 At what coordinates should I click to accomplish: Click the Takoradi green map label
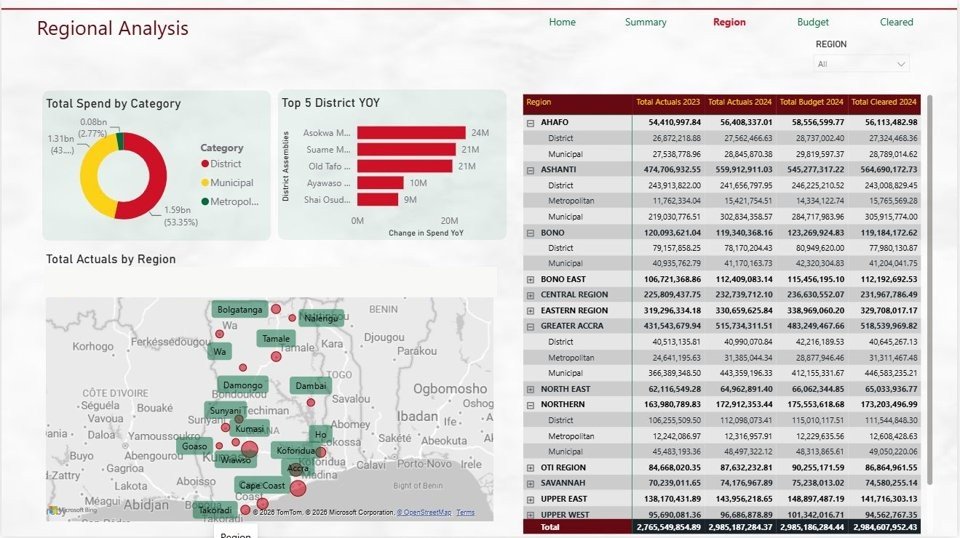point(215,510)
